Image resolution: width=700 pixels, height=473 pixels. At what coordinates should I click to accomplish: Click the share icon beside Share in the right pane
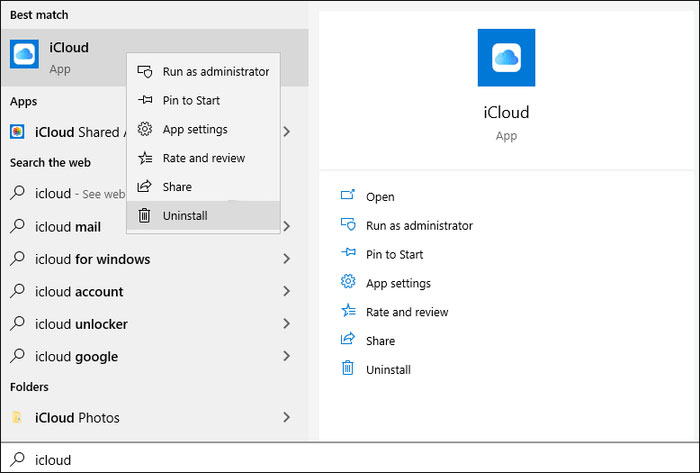(348, 339)
